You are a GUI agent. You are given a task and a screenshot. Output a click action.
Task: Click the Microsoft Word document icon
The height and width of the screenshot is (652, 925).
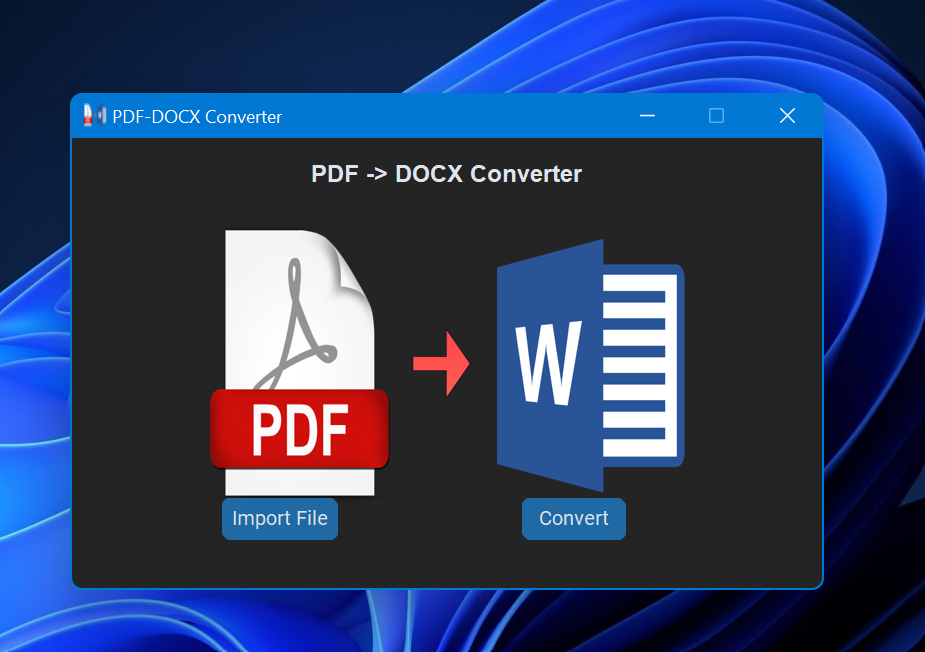click(x=590, y=365)
